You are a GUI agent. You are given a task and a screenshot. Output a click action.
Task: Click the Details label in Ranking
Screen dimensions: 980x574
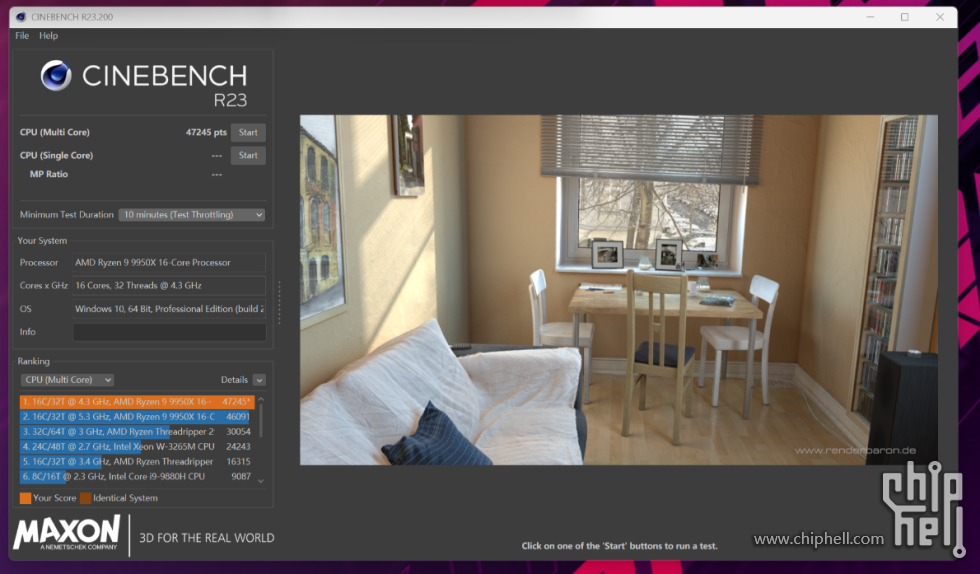[234, 380]
